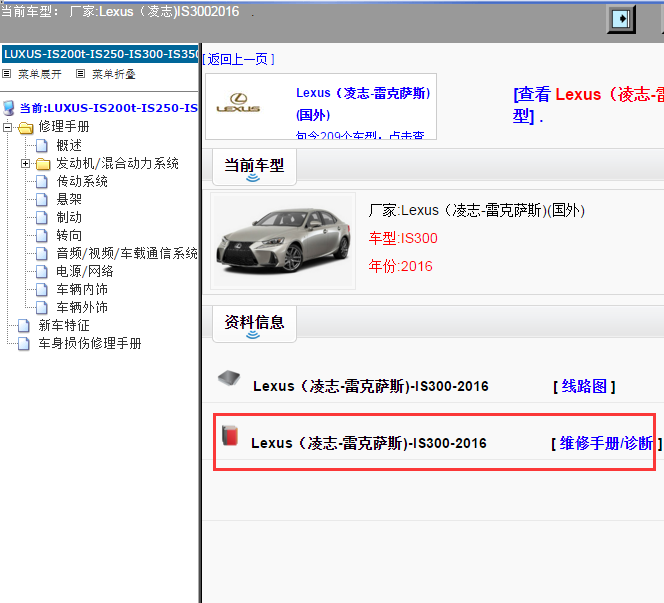Click the page icon next to 车辆内饰
The width and height of the screenshot is (664, 603).
(x=42, y=290)
